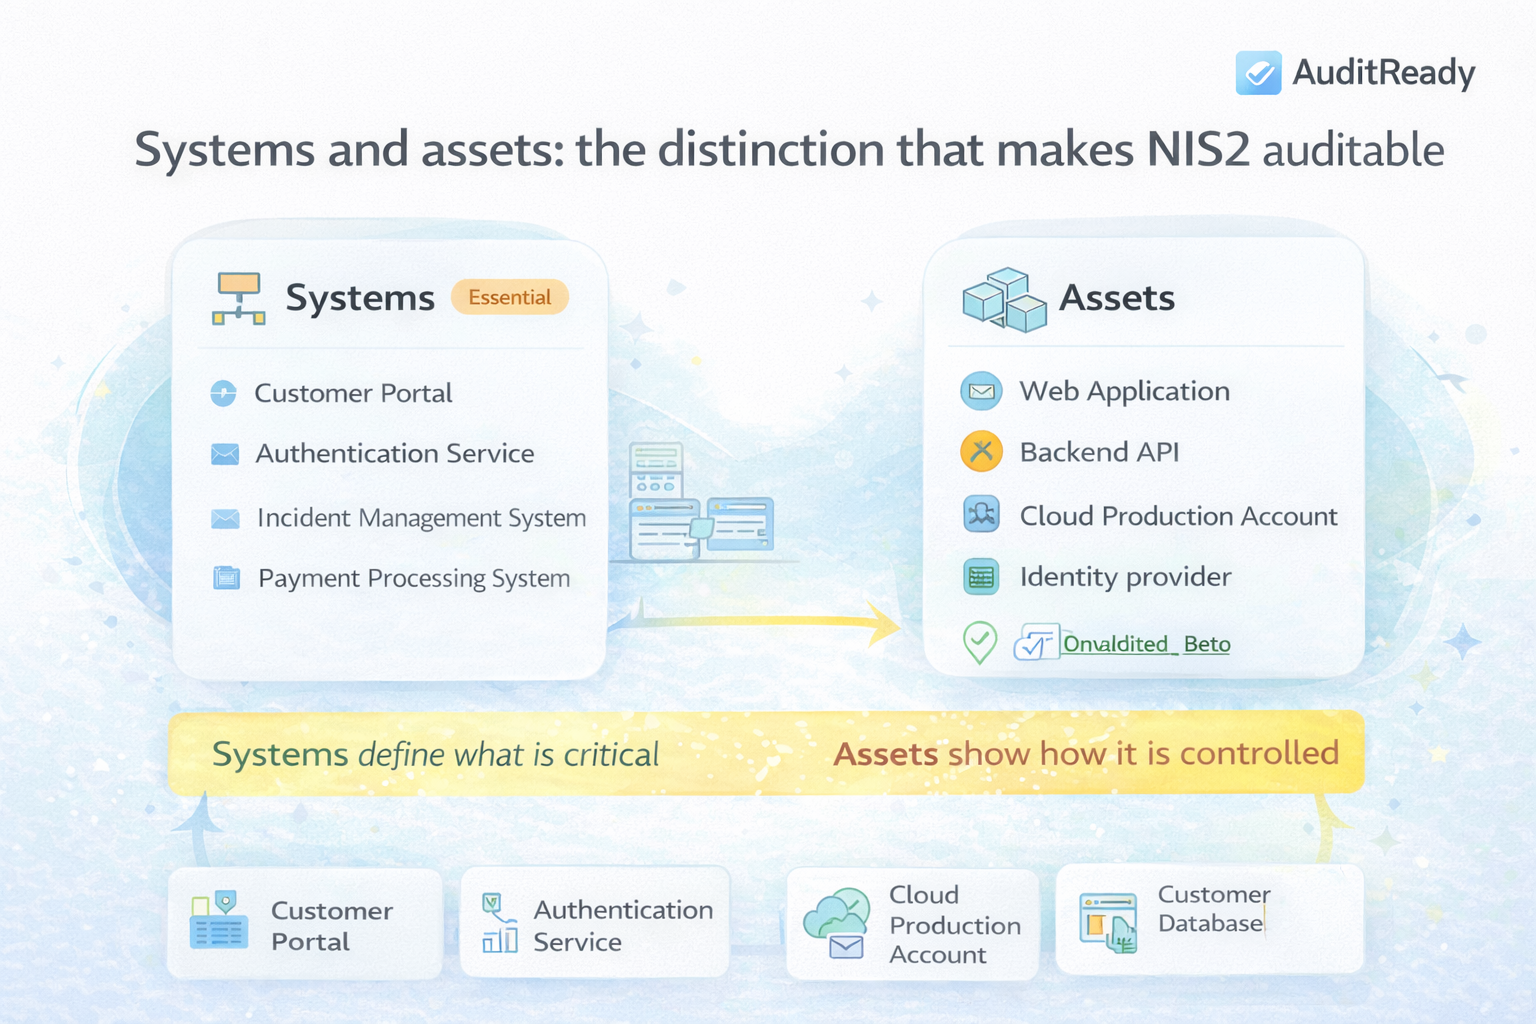Open the Authentication Service bottom card
The image size is (1536, 1024).
pos(595,924)
